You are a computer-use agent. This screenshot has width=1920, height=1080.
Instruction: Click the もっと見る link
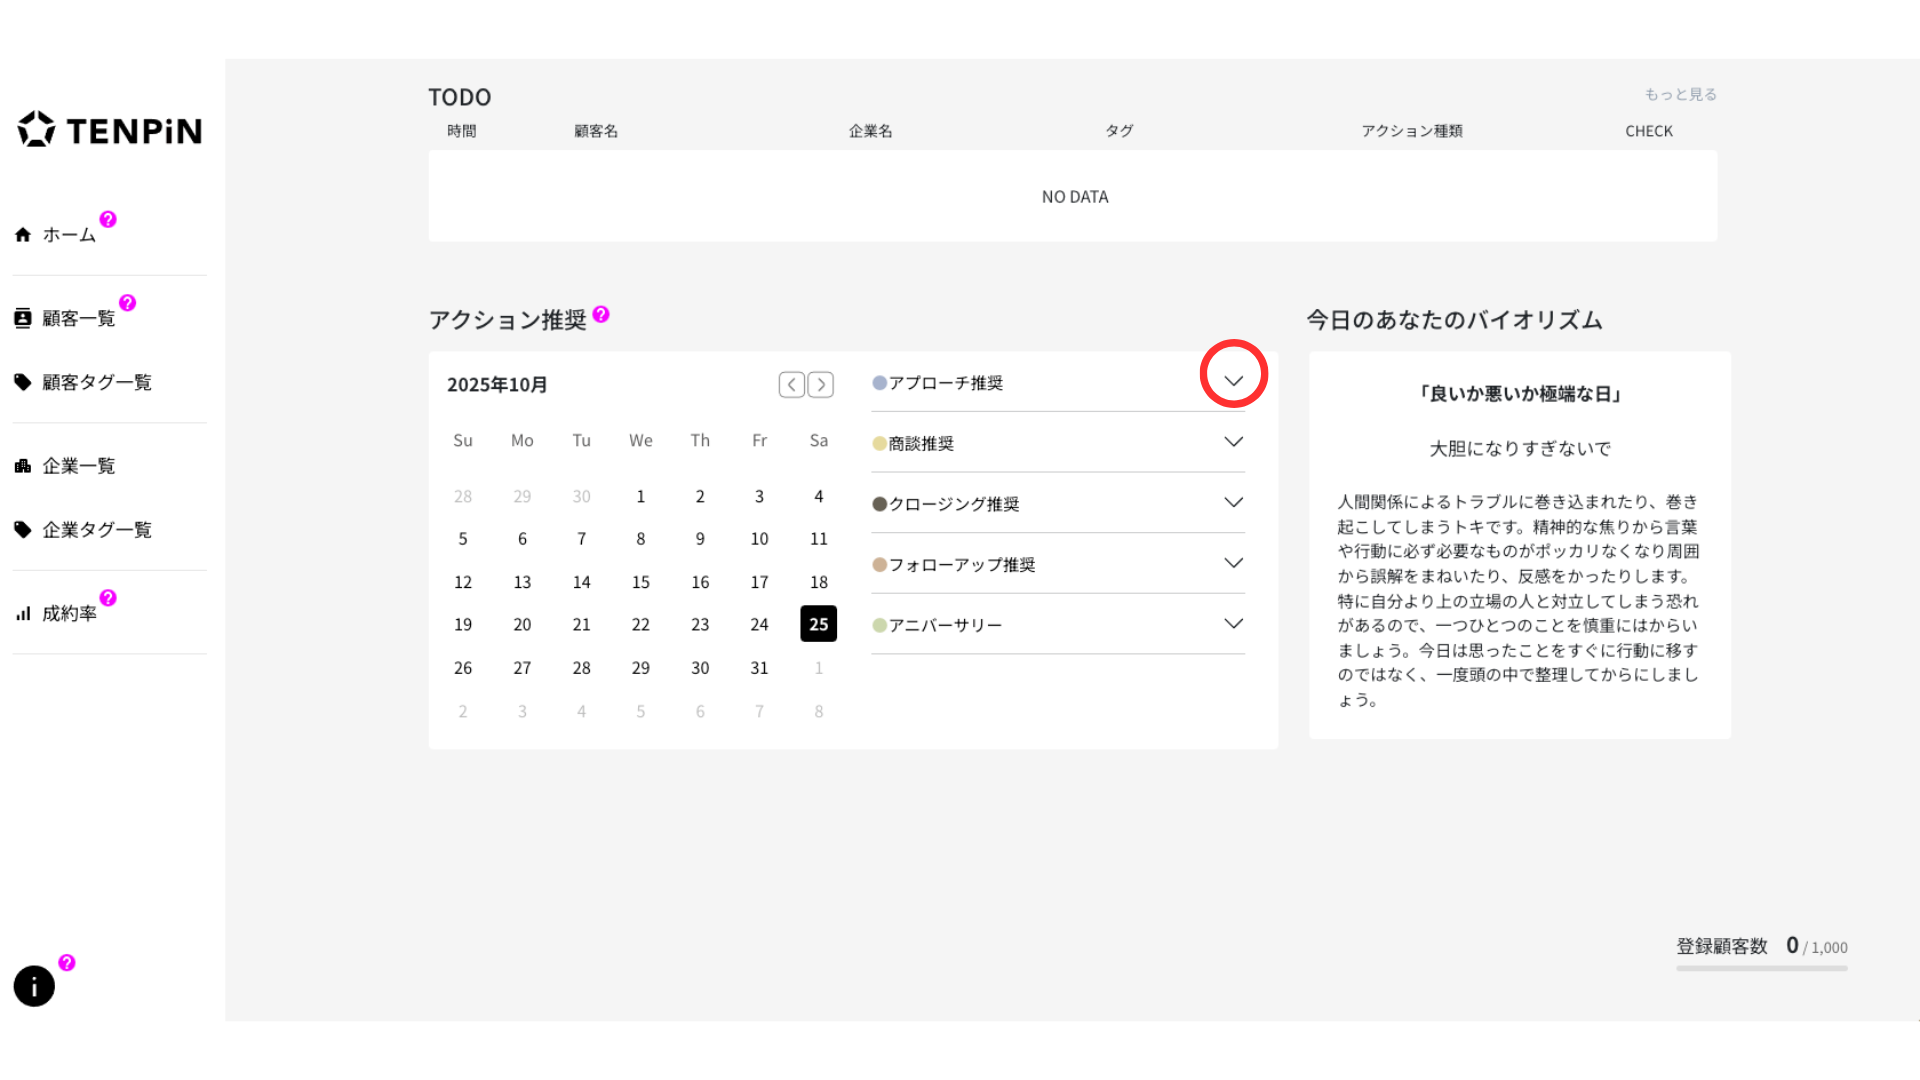[x=1680, y=94]
